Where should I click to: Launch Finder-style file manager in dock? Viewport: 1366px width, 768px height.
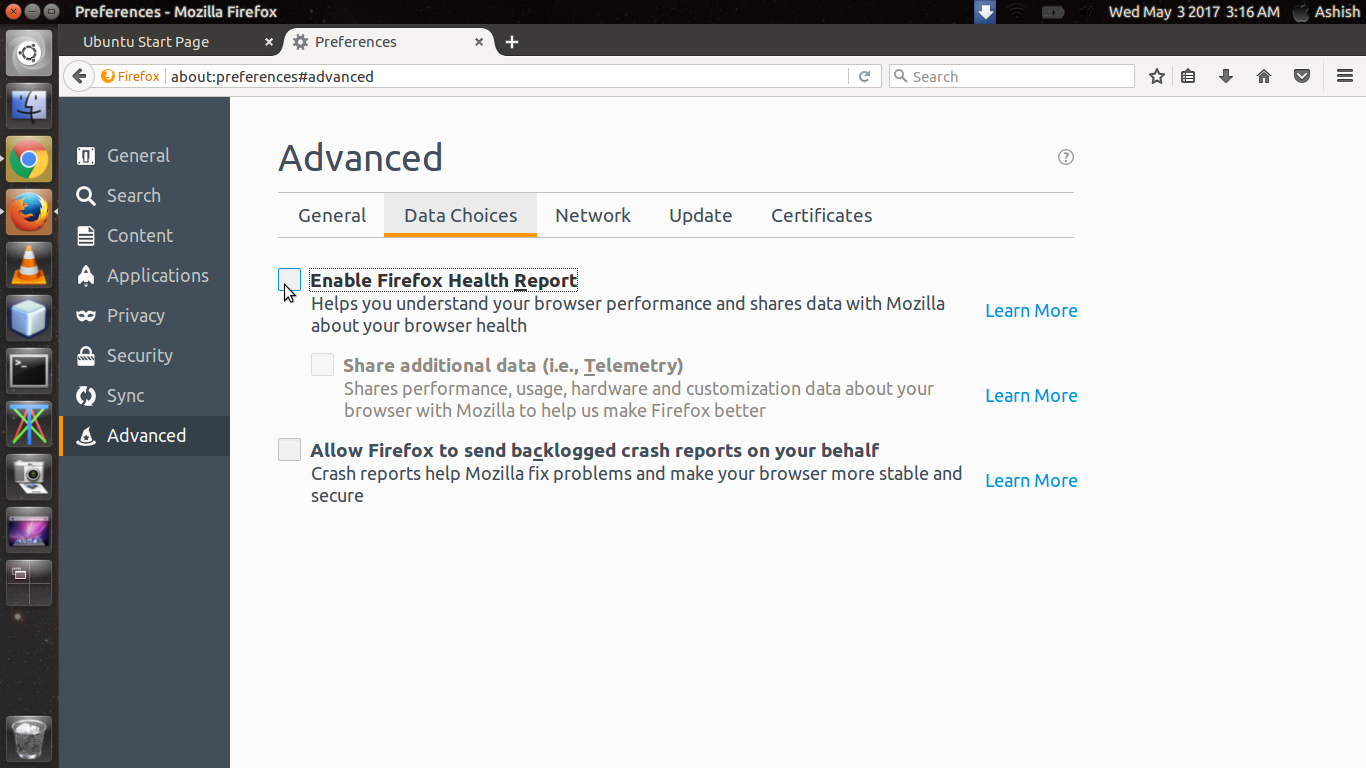[29, 106]
